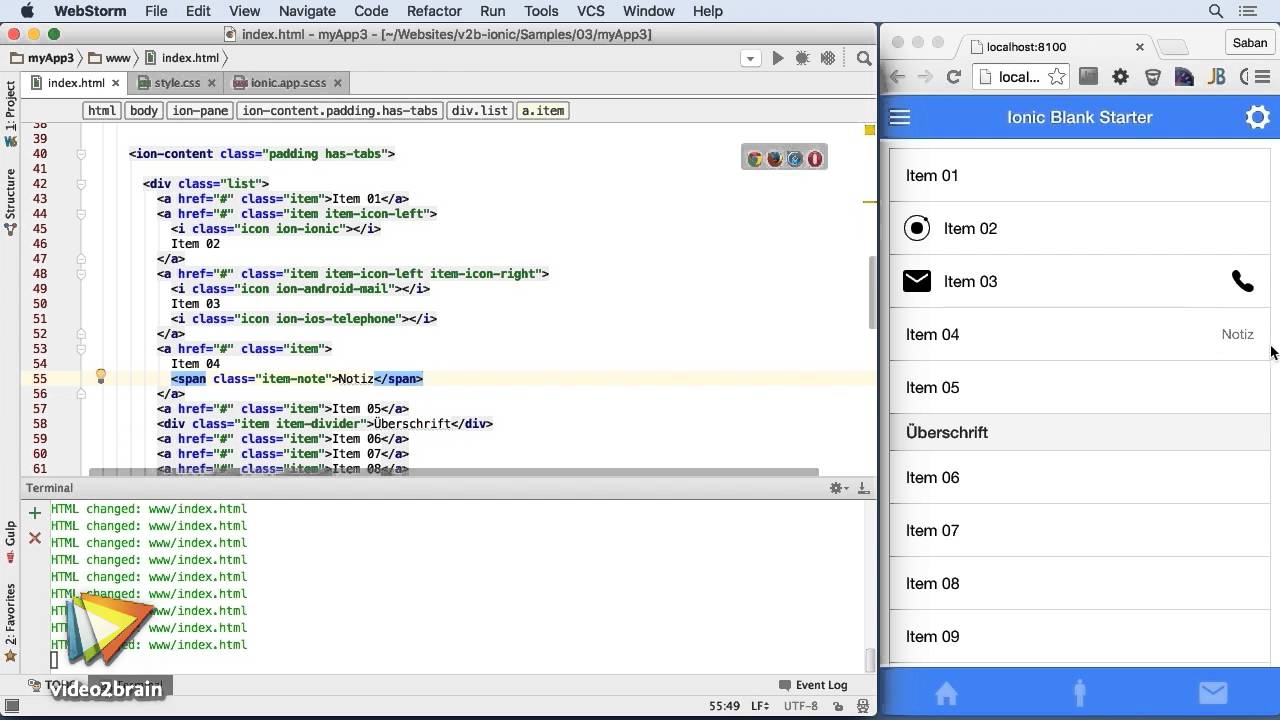Open the settings gear in Ionic header
Image resolution: width=1280 pixels, height=720 pixels.
coord(1257,117)
